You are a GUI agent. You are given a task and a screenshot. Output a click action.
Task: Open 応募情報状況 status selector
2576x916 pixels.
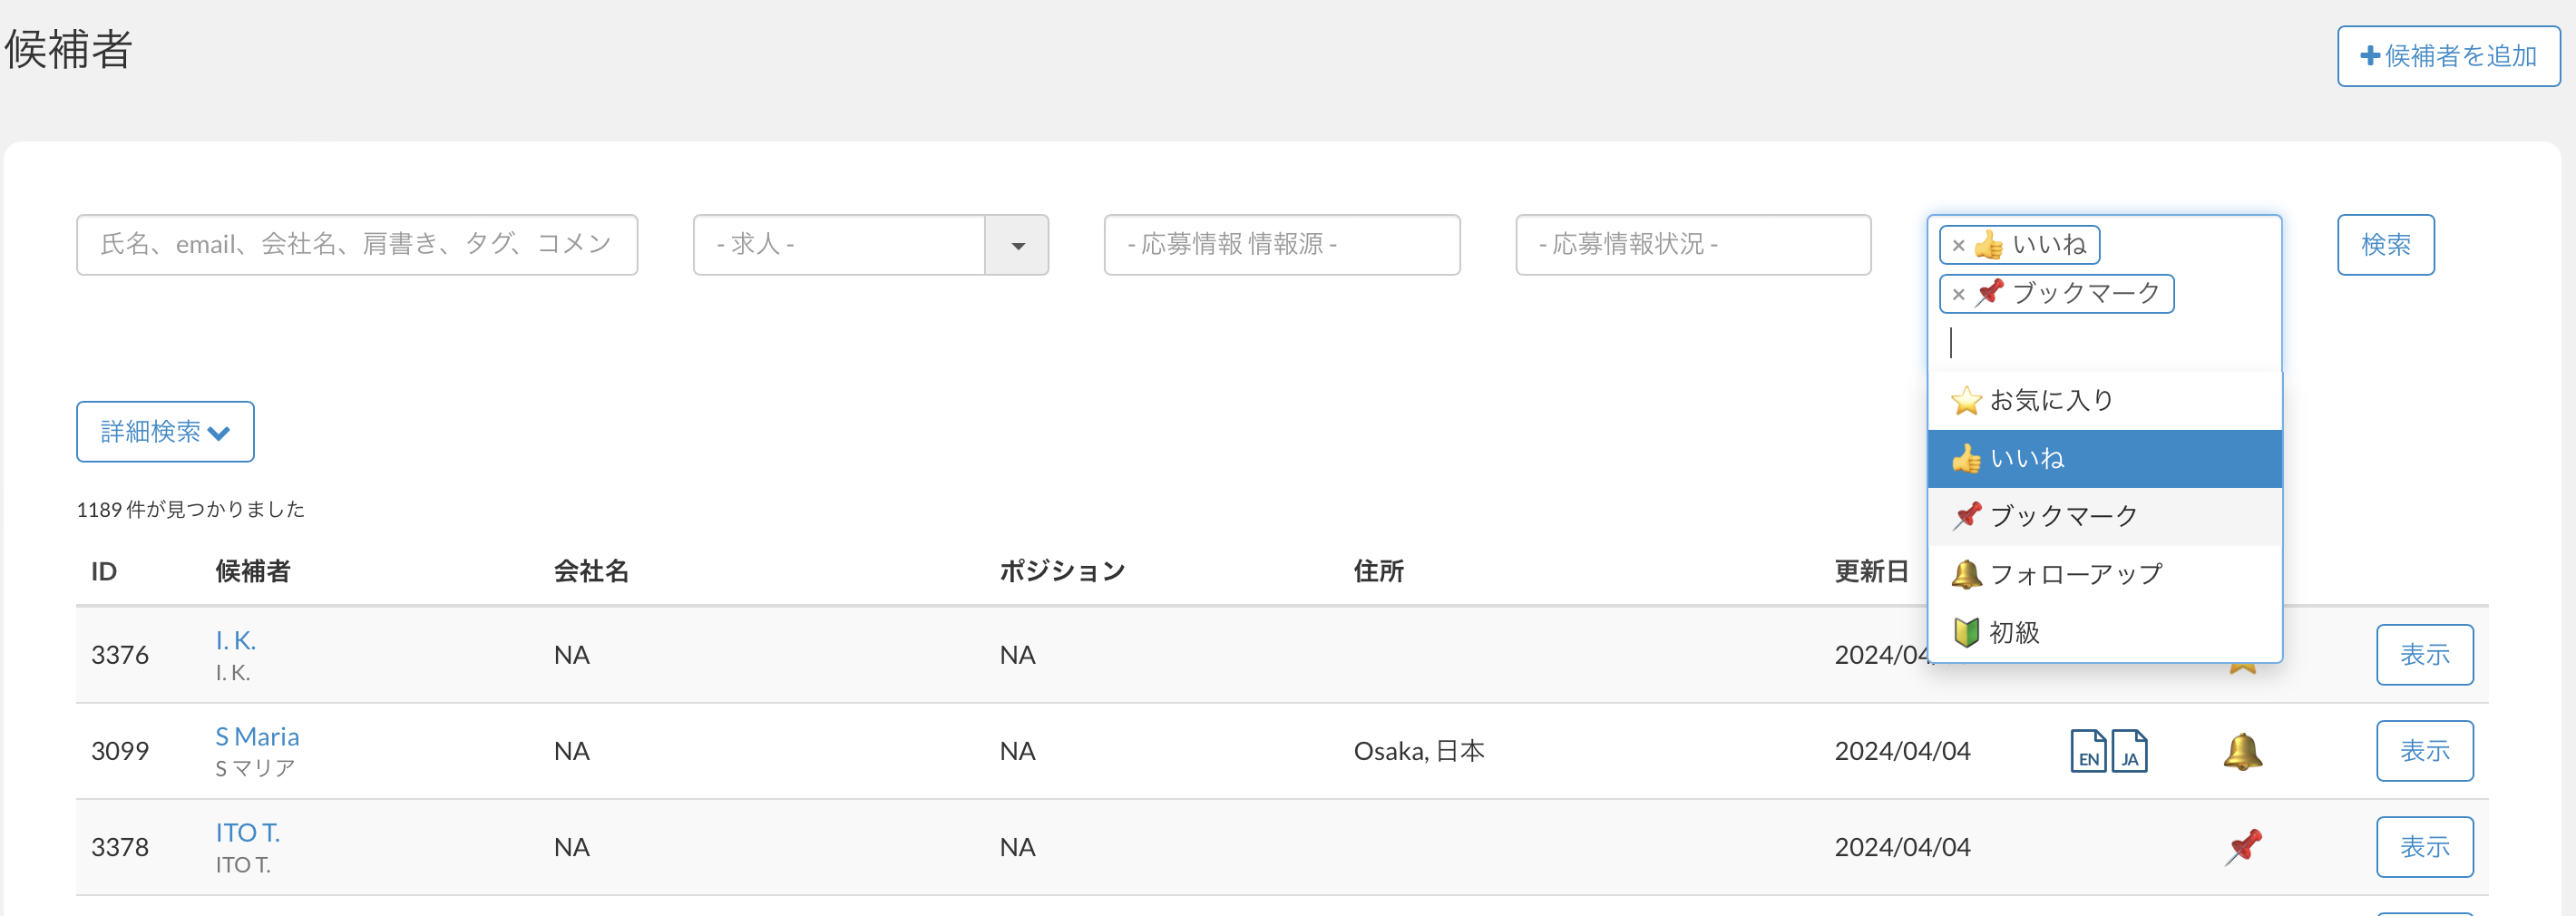[x=1692, y=245]
